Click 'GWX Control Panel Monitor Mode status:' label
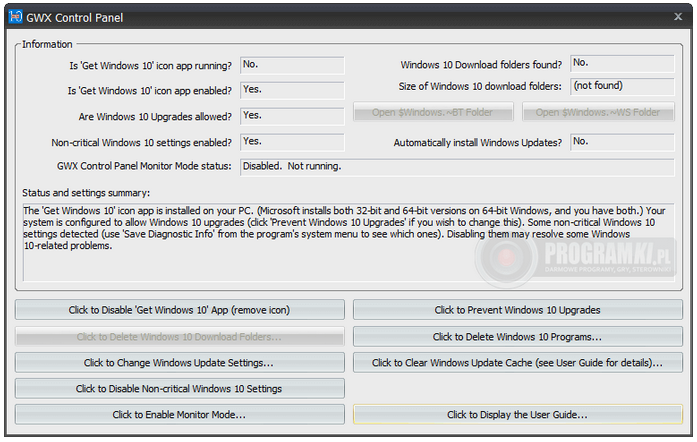The width and height of the screenshot is (697, 442). click(x=144, y=166)
